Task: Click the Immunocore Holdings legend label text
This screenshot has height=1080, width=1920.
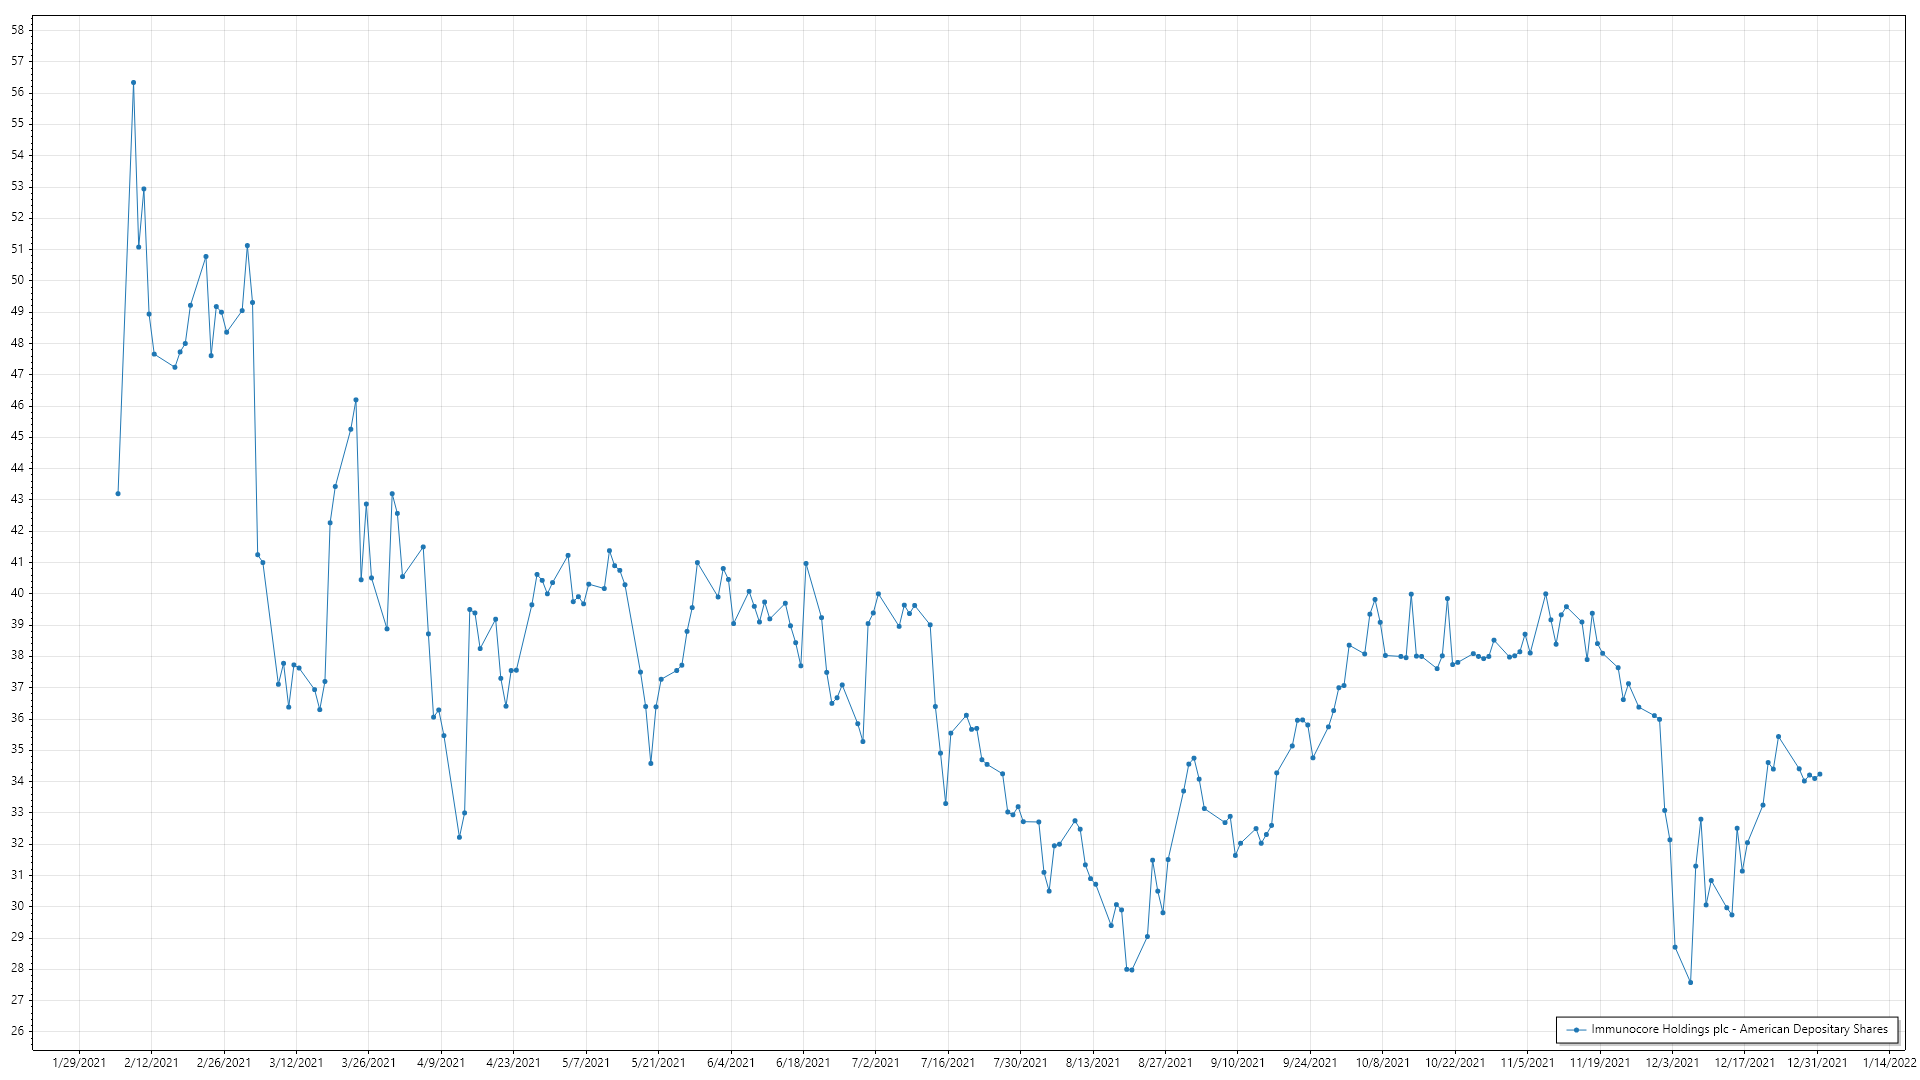Action: tap(1739, 1029)
